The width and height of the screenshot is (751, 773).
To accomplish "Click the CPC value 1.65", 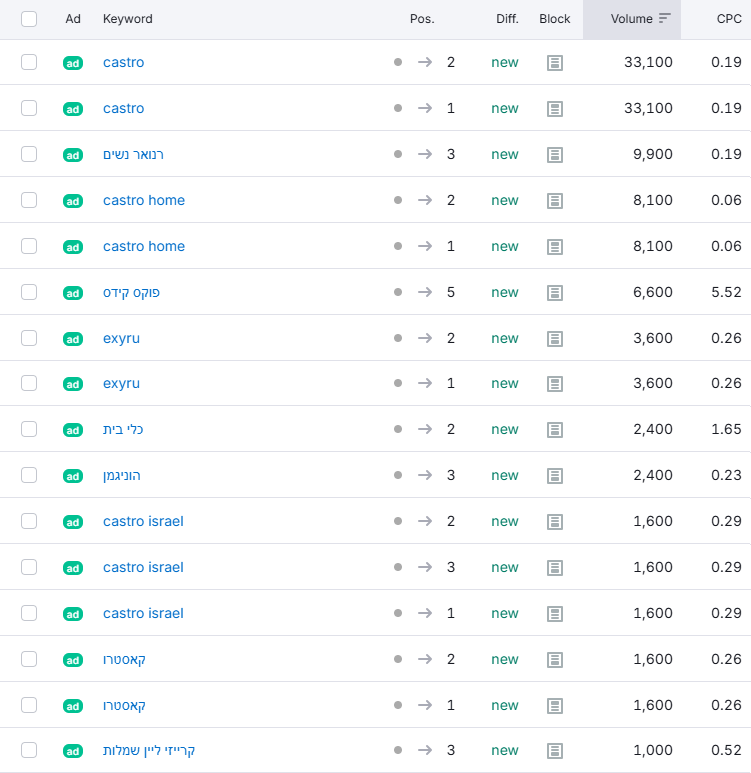I will 726,429.
